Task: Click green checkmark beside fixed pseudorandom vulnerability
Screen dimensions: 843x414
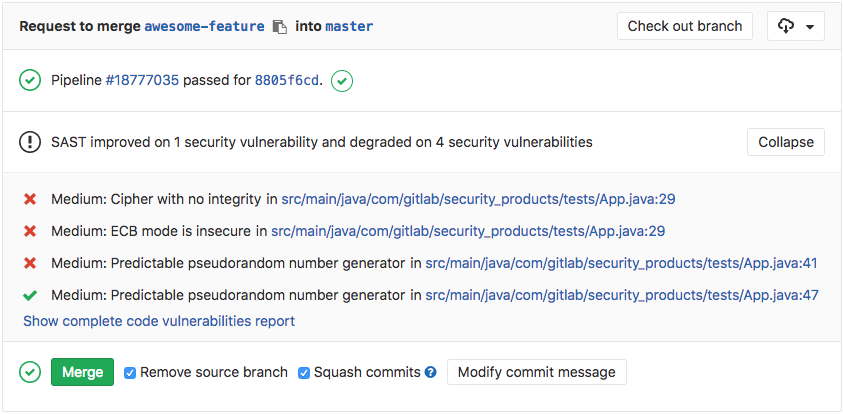Action: tap(30, 295)
